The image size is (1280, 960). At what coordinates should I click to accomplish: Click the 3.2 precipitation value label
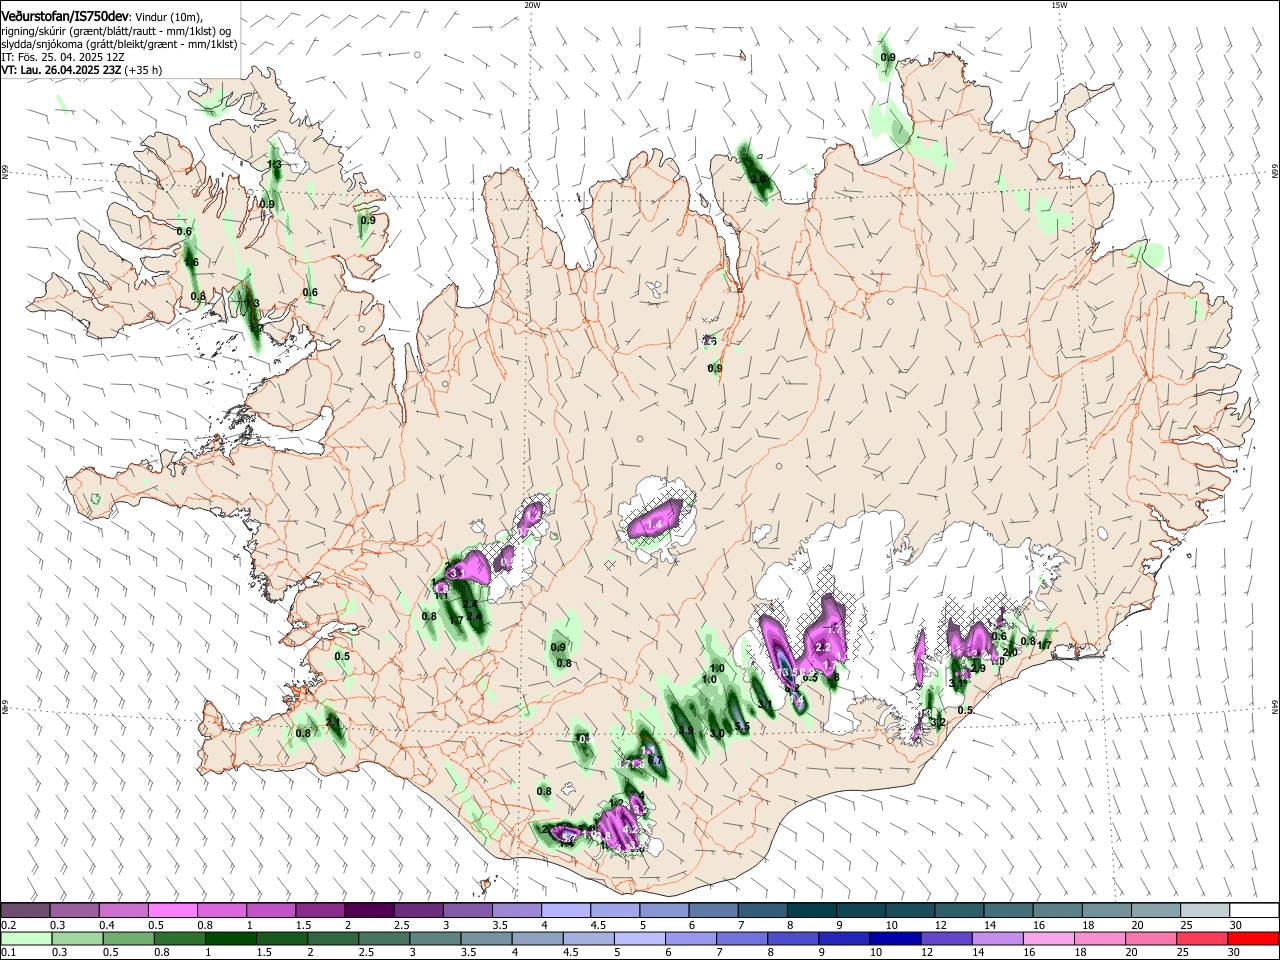937,722
